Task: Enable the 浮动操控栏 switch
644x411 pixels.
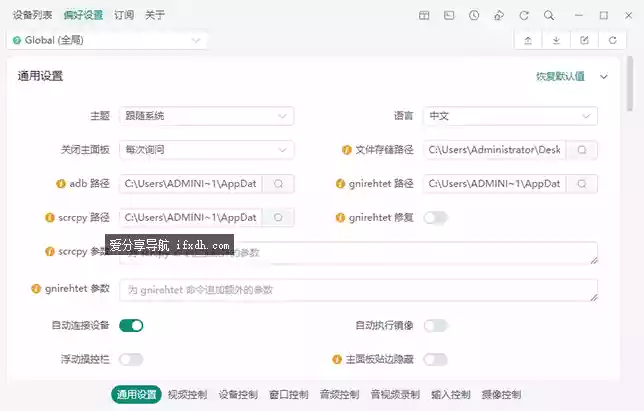Action: (x=131, y=360)
